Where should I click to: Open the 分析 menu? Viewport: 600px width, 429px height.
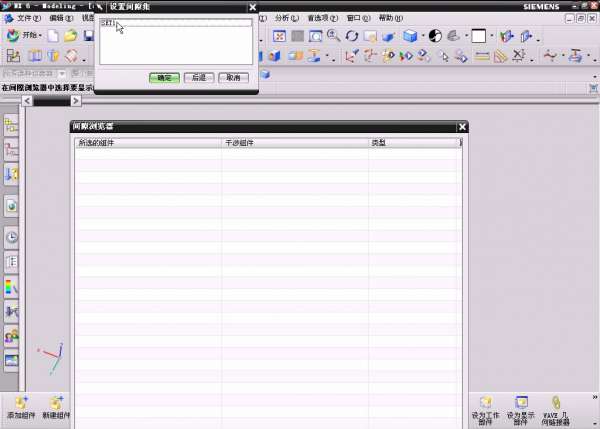pyautogui.click(x=285, y=18)
